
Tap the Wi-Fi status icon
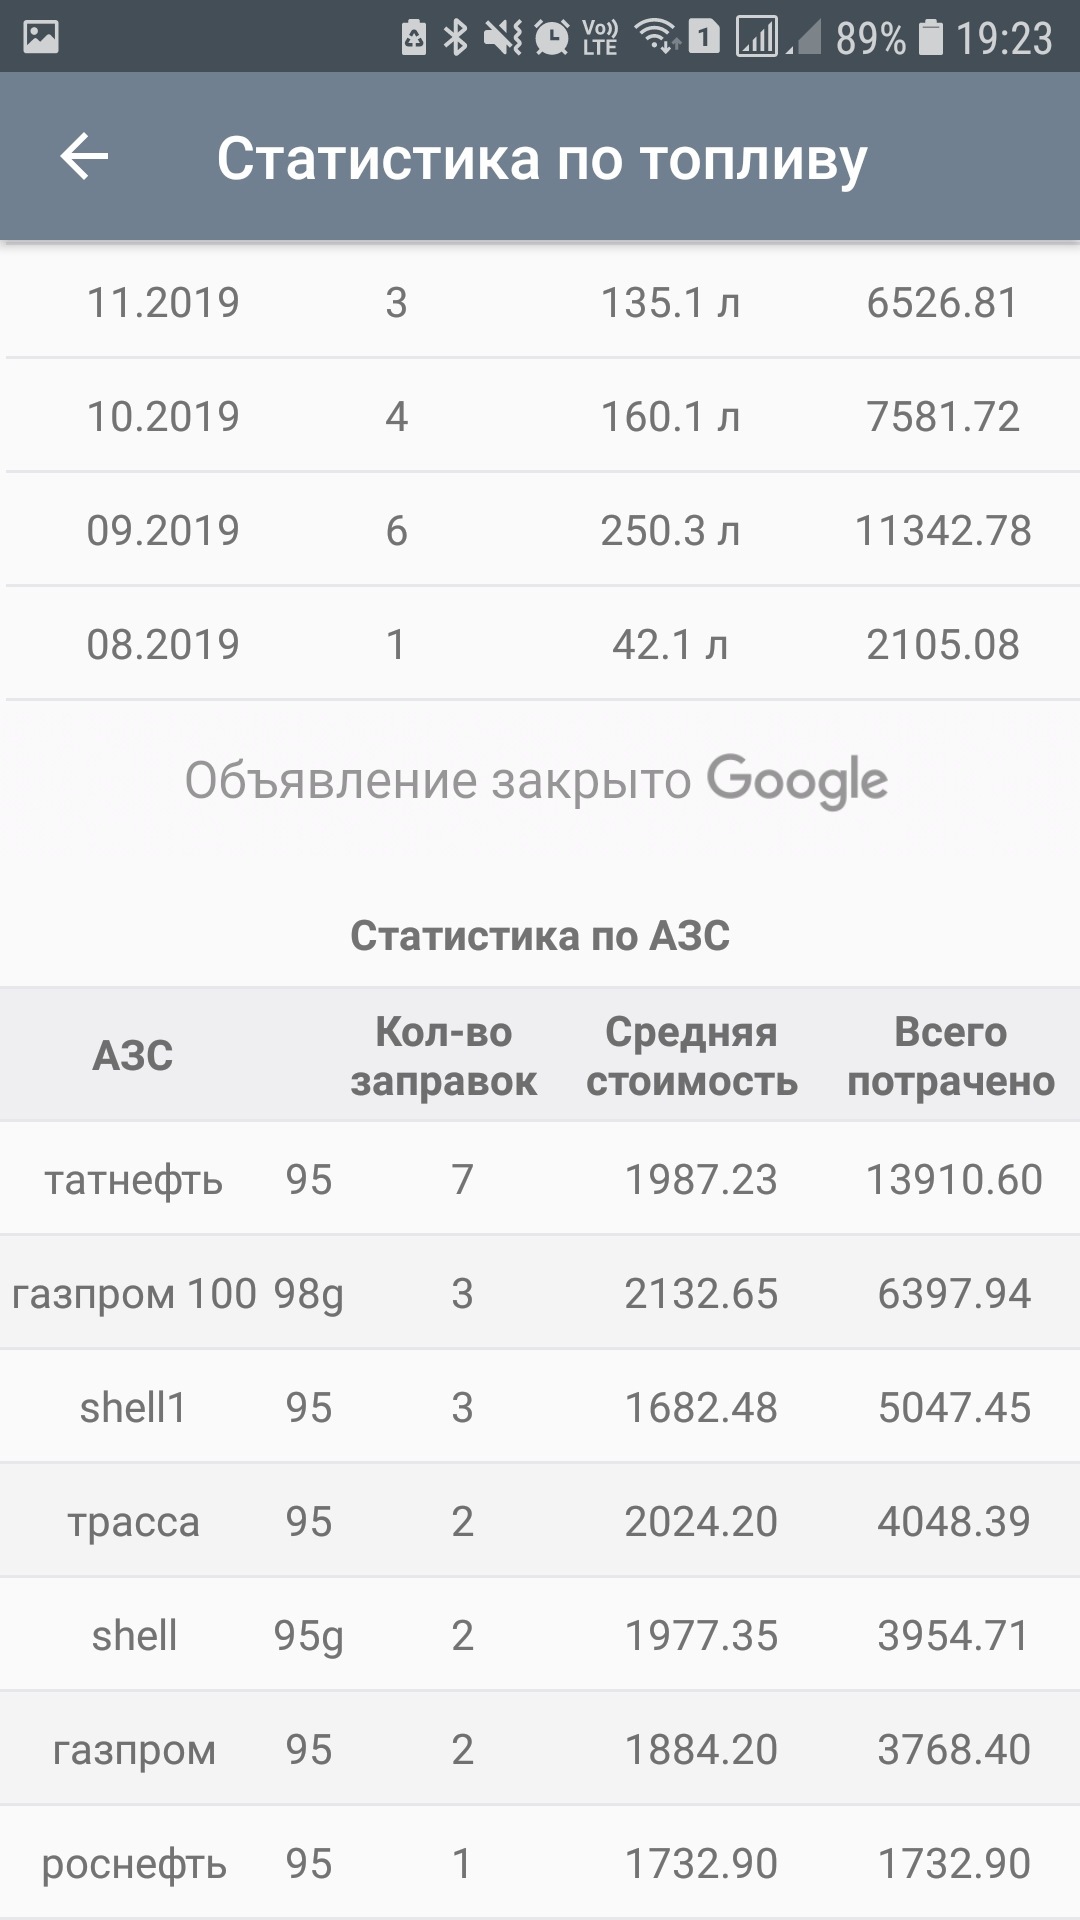point(657,37)
